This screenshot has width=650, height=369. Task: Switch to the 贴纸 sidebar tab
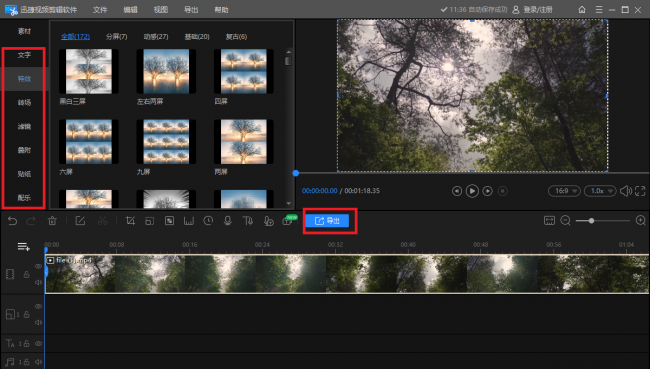(24, 174)
